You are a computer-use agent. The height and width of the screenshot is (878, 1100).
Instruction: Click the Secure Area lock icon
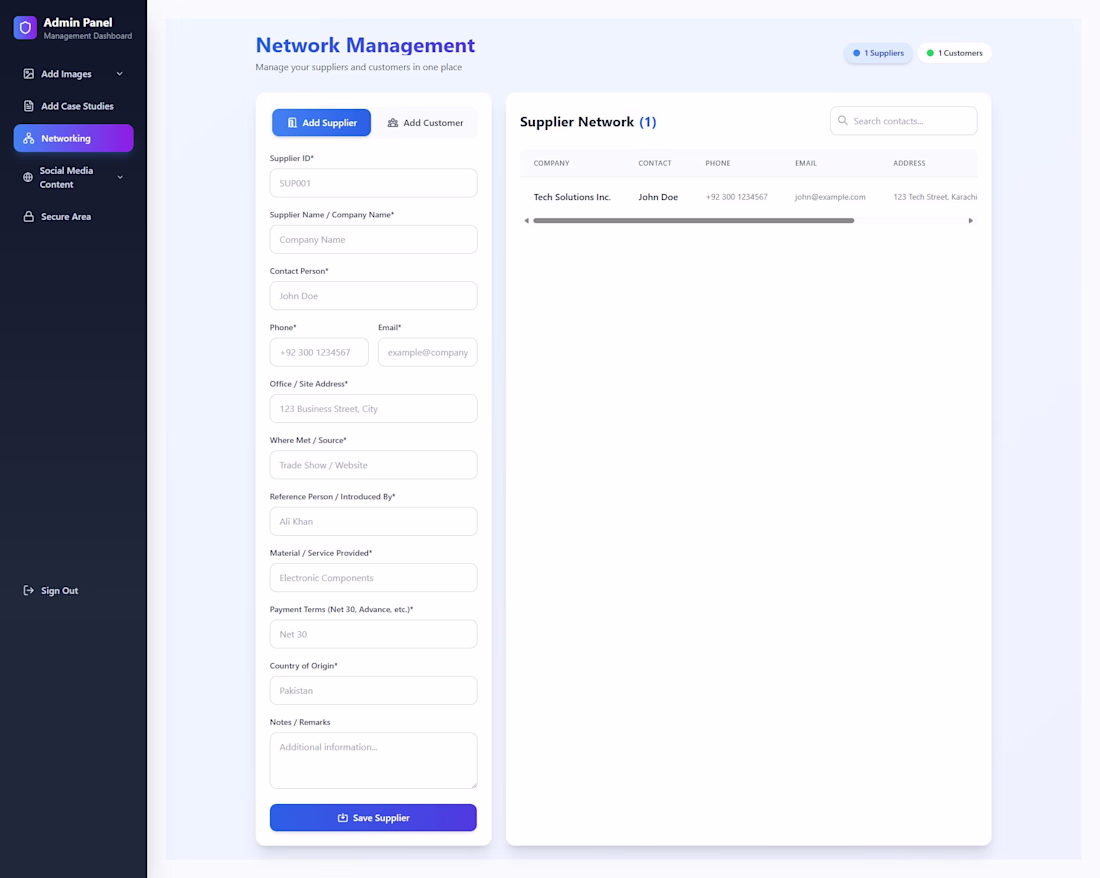[29, 217]
